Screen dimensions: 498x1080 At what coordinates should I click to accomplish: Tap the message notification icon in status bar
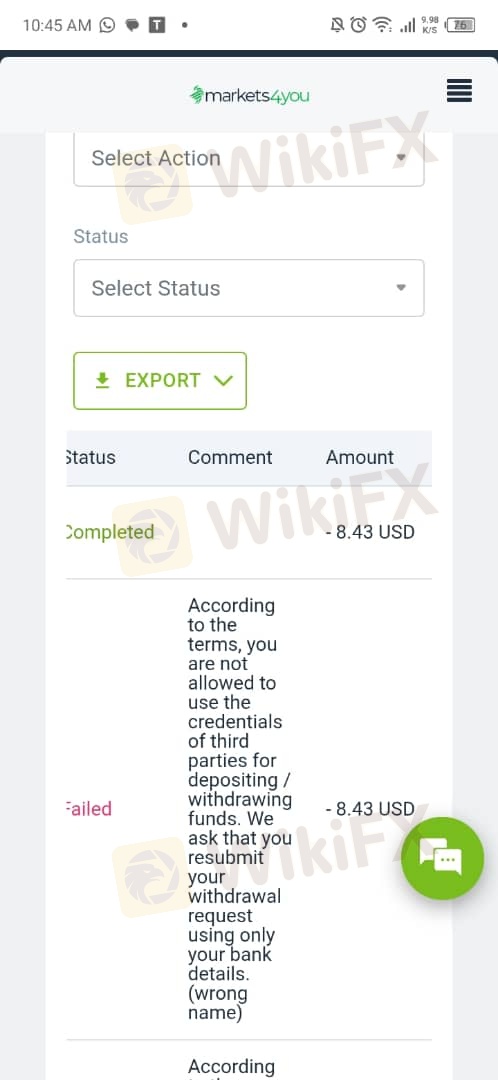pyautogui.click(x=132, y=25)
